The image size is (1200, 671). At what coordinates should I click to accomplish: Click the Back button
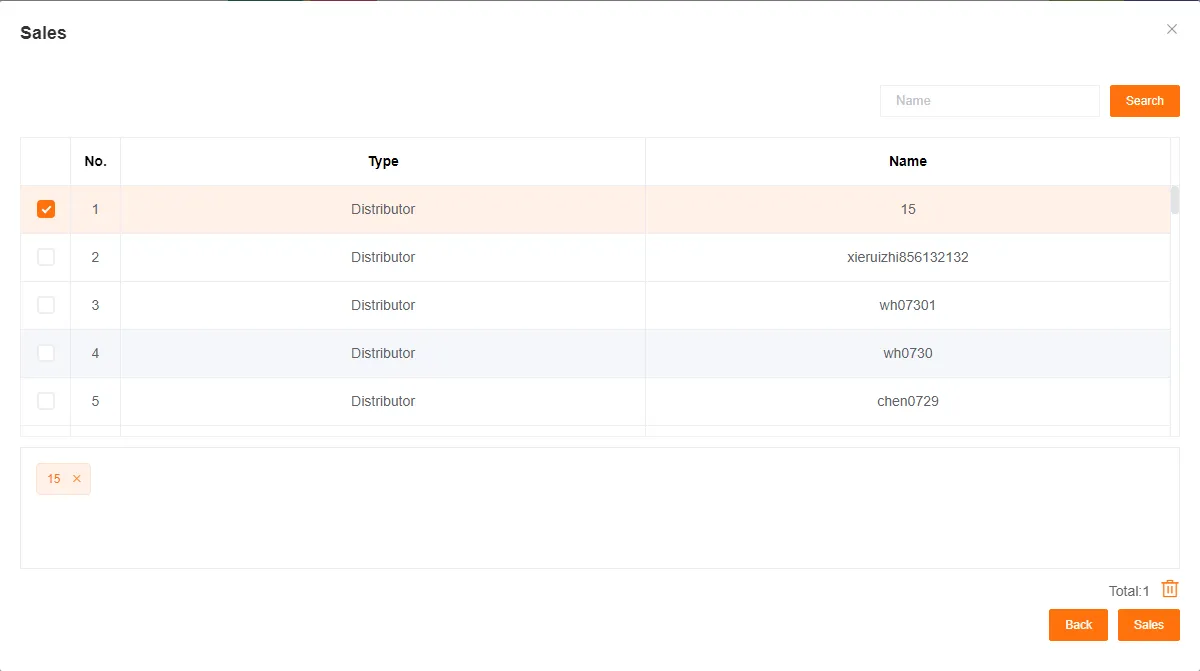click(1078, 625)
